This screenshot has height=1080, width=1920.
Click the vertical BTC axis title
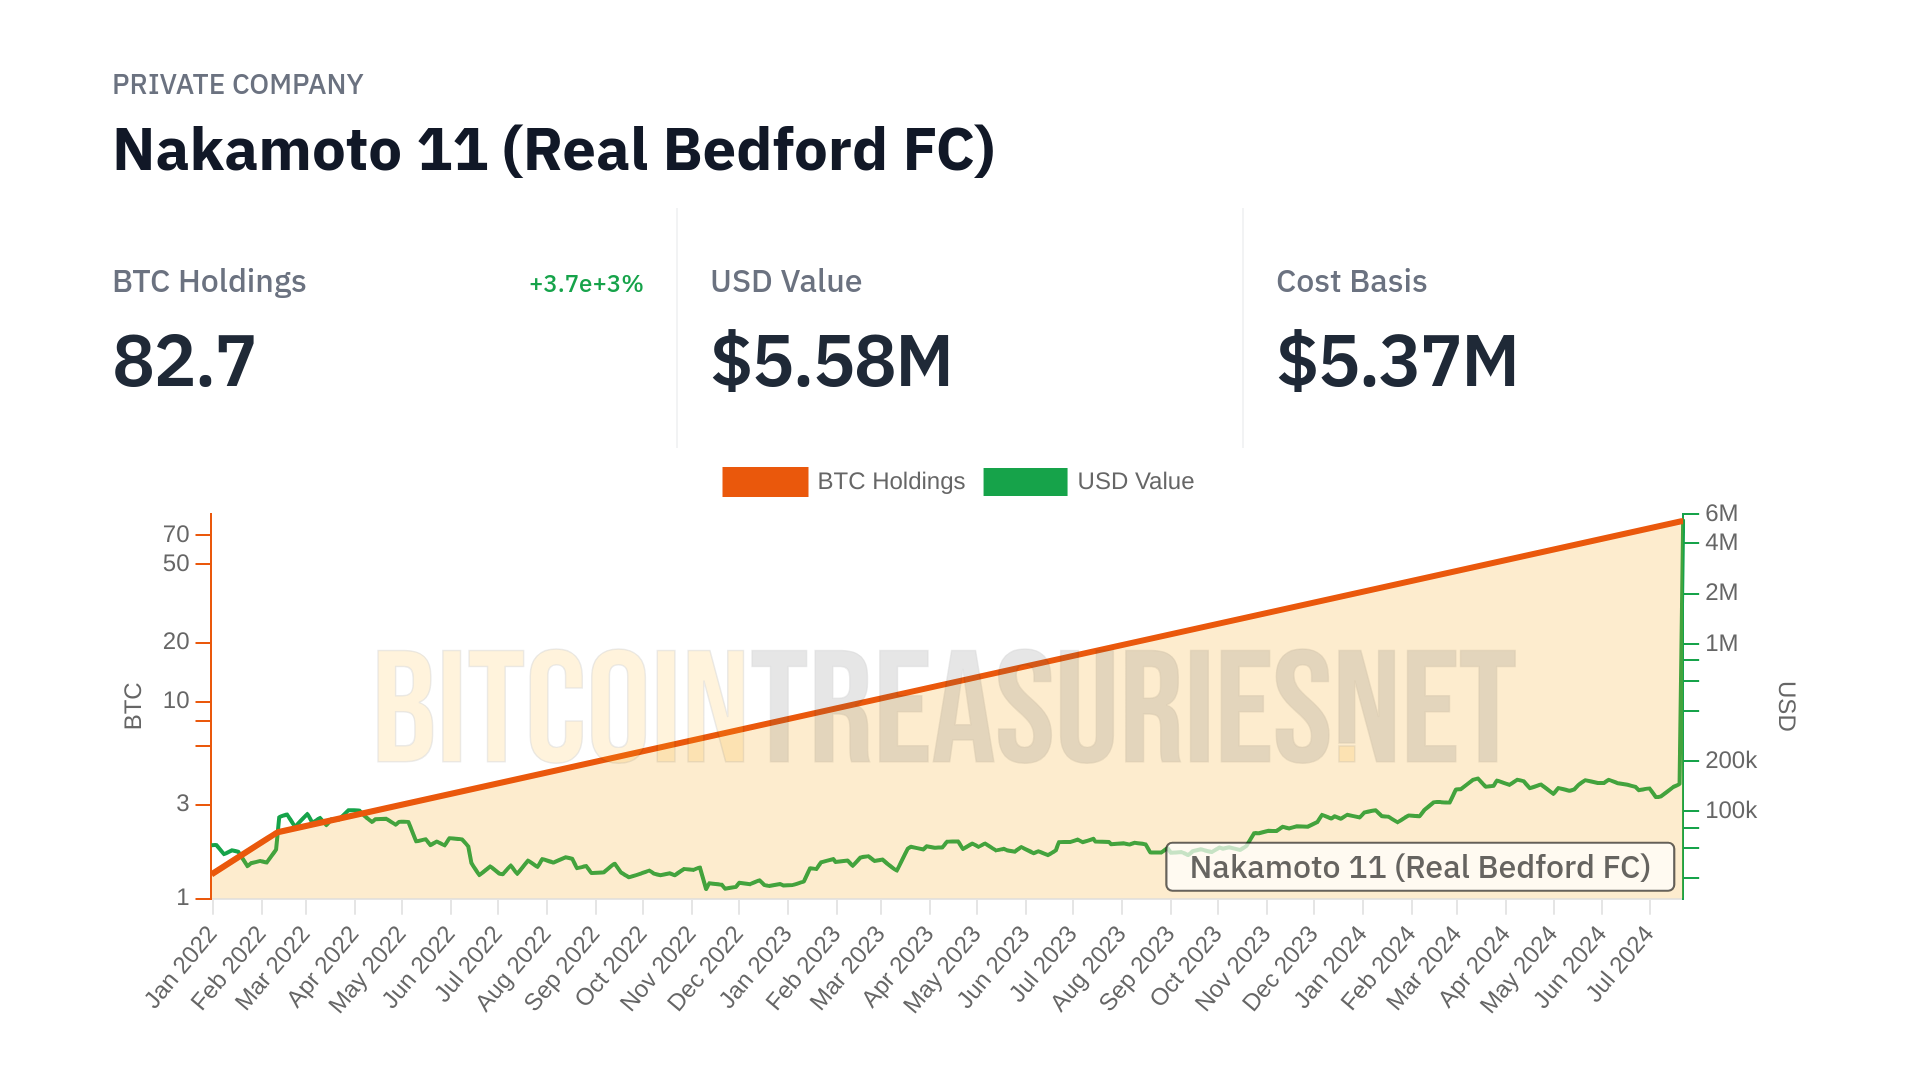pos(133,706)
